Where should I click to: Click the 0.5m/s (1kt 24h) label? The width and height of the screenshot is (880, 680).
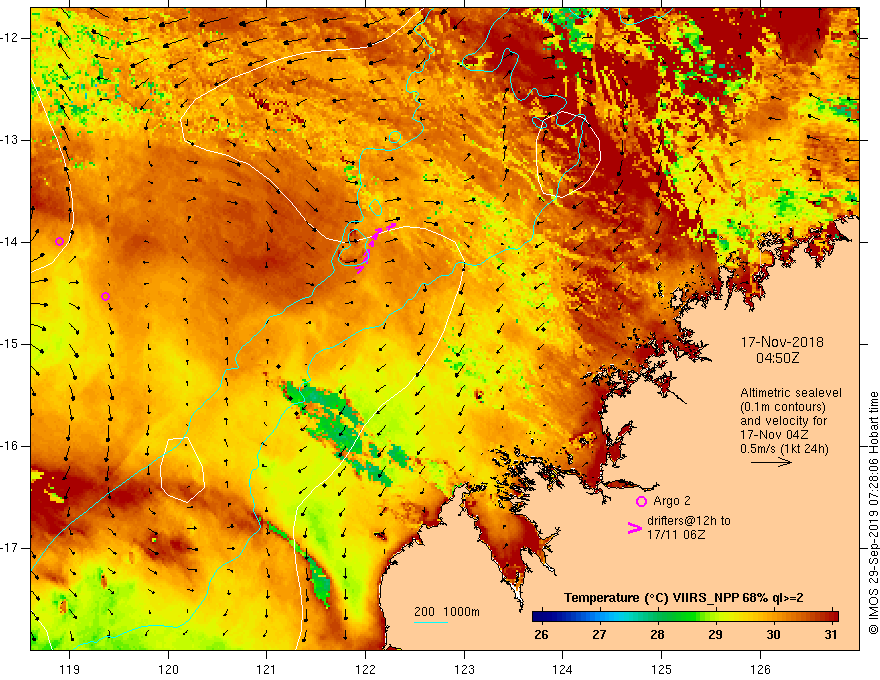click(x=784, y=448)
